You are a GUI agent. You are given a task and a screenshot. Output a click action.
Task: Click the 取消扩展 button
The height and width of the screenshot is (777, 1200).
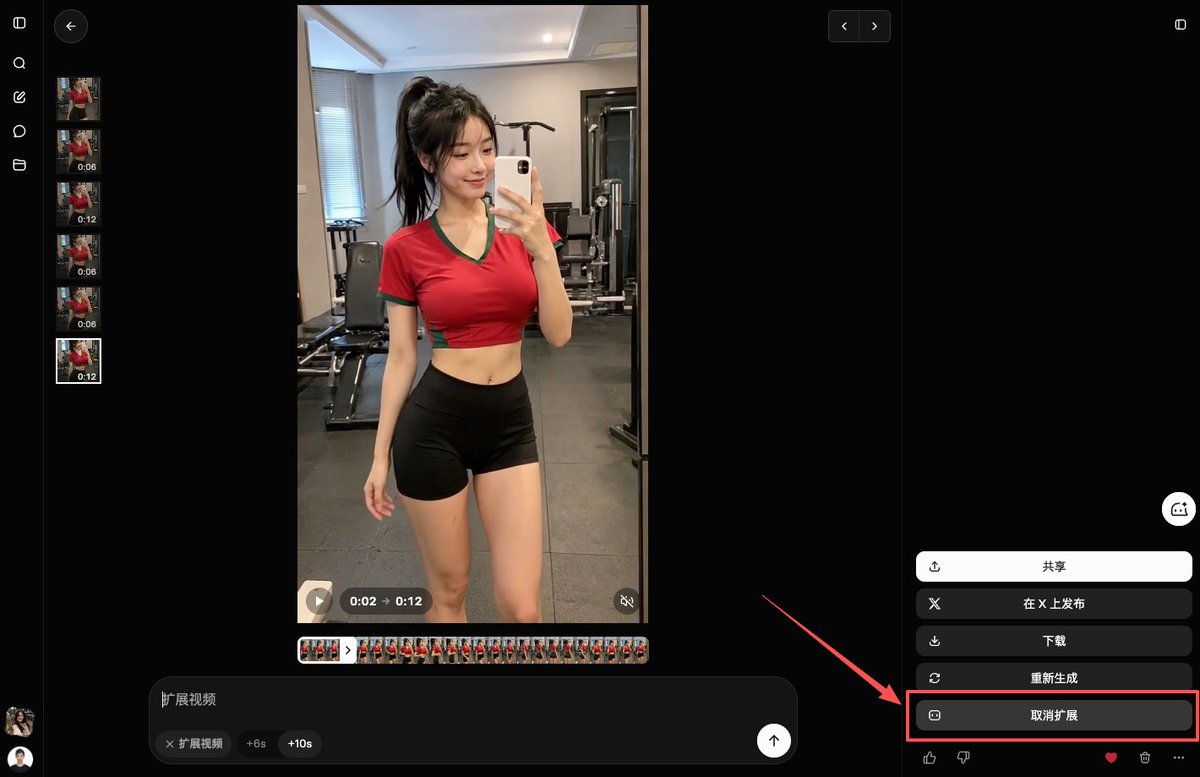tap(1054, 716)
